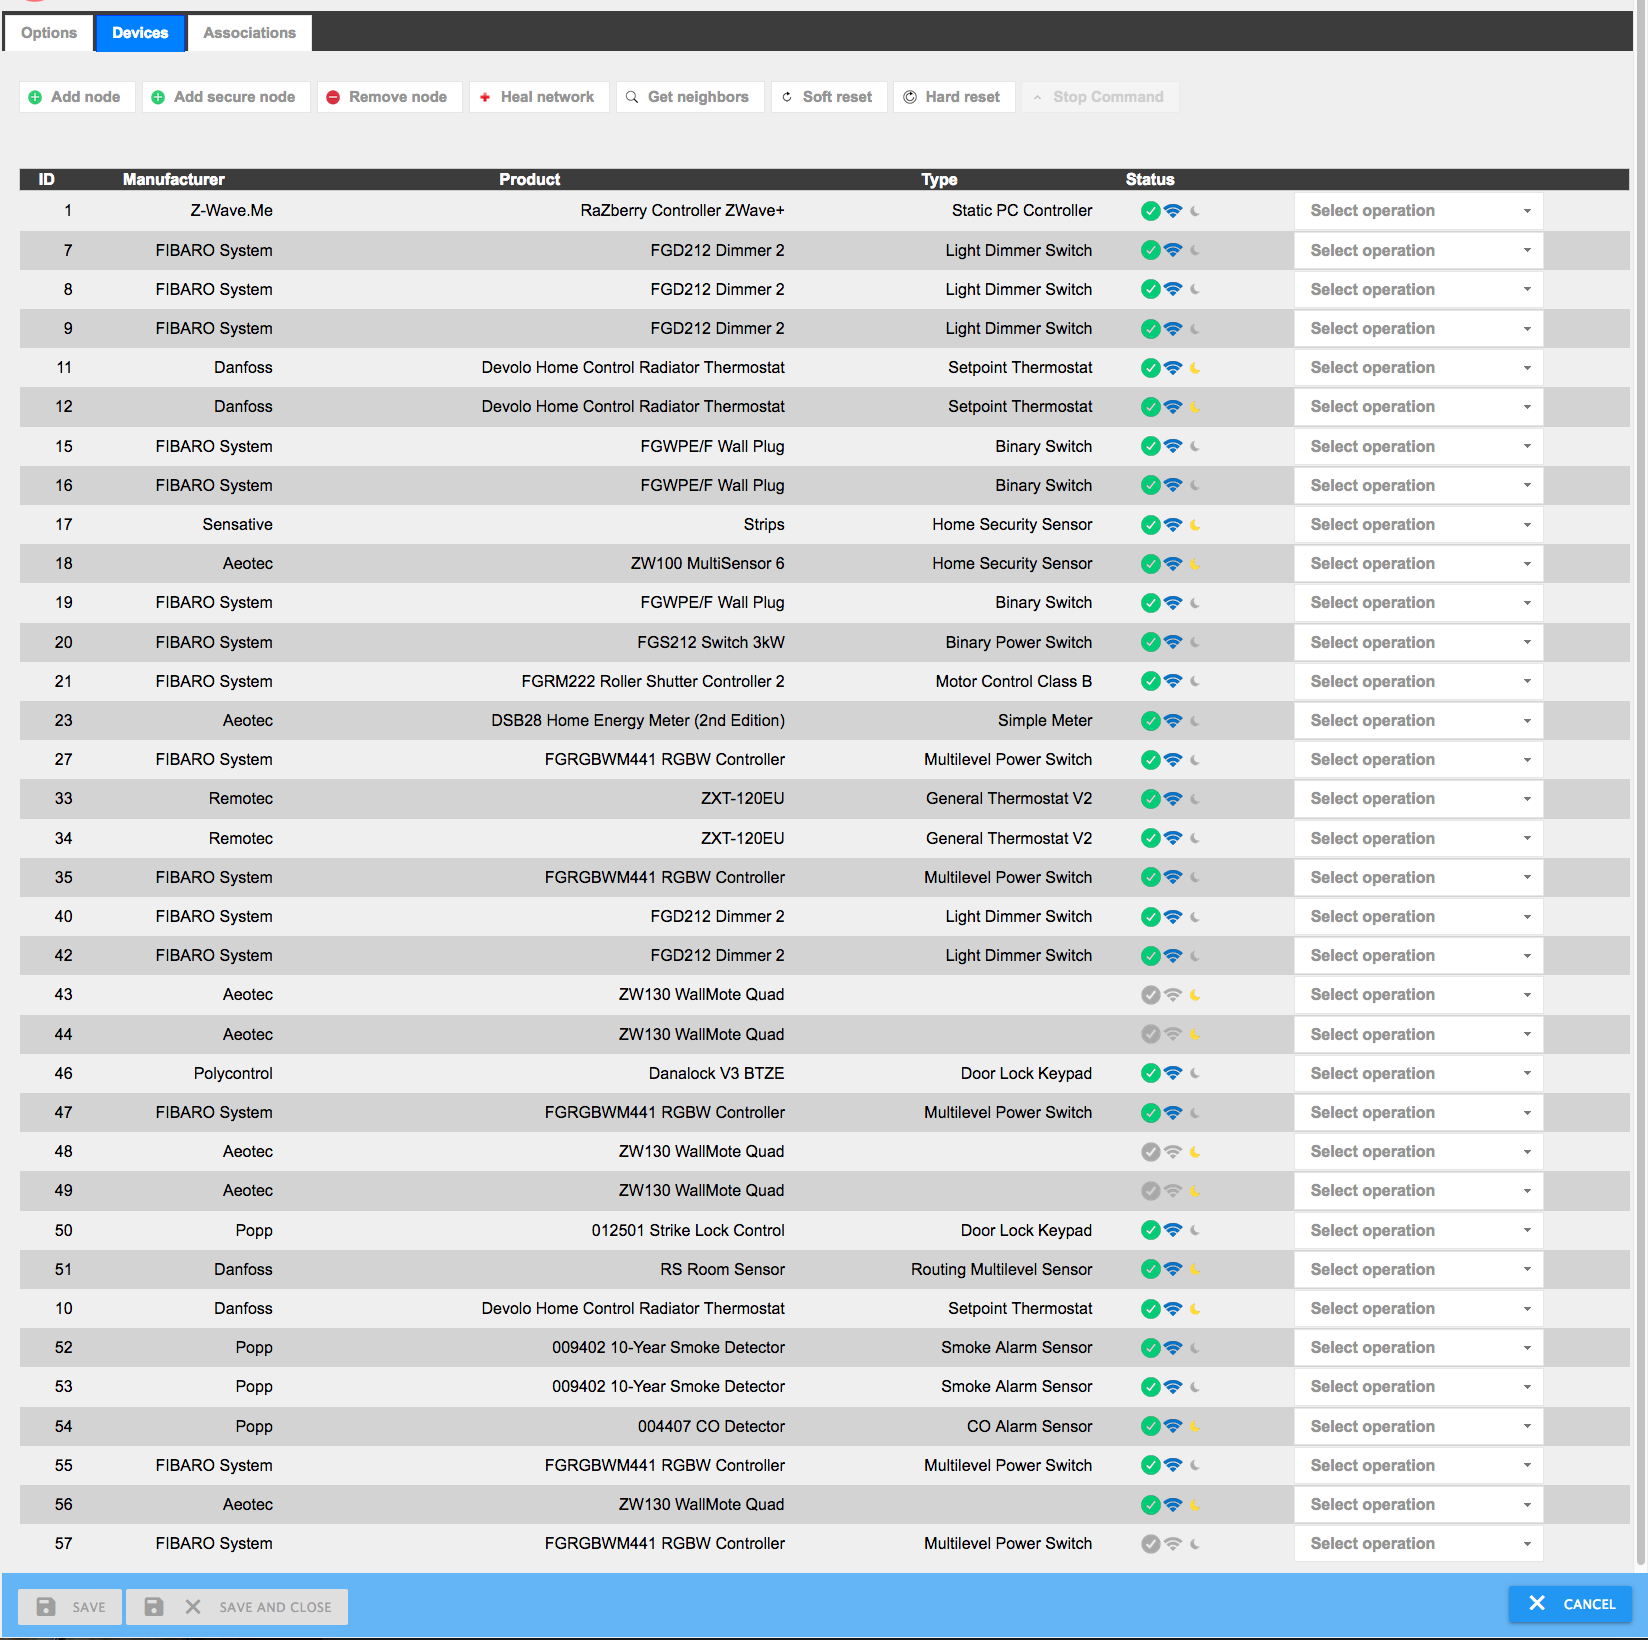Open Select operation for Danalock V3 BTZE
Image resolution: width=1648 pixels, height=1640 pixels.
point(1419,1074)
